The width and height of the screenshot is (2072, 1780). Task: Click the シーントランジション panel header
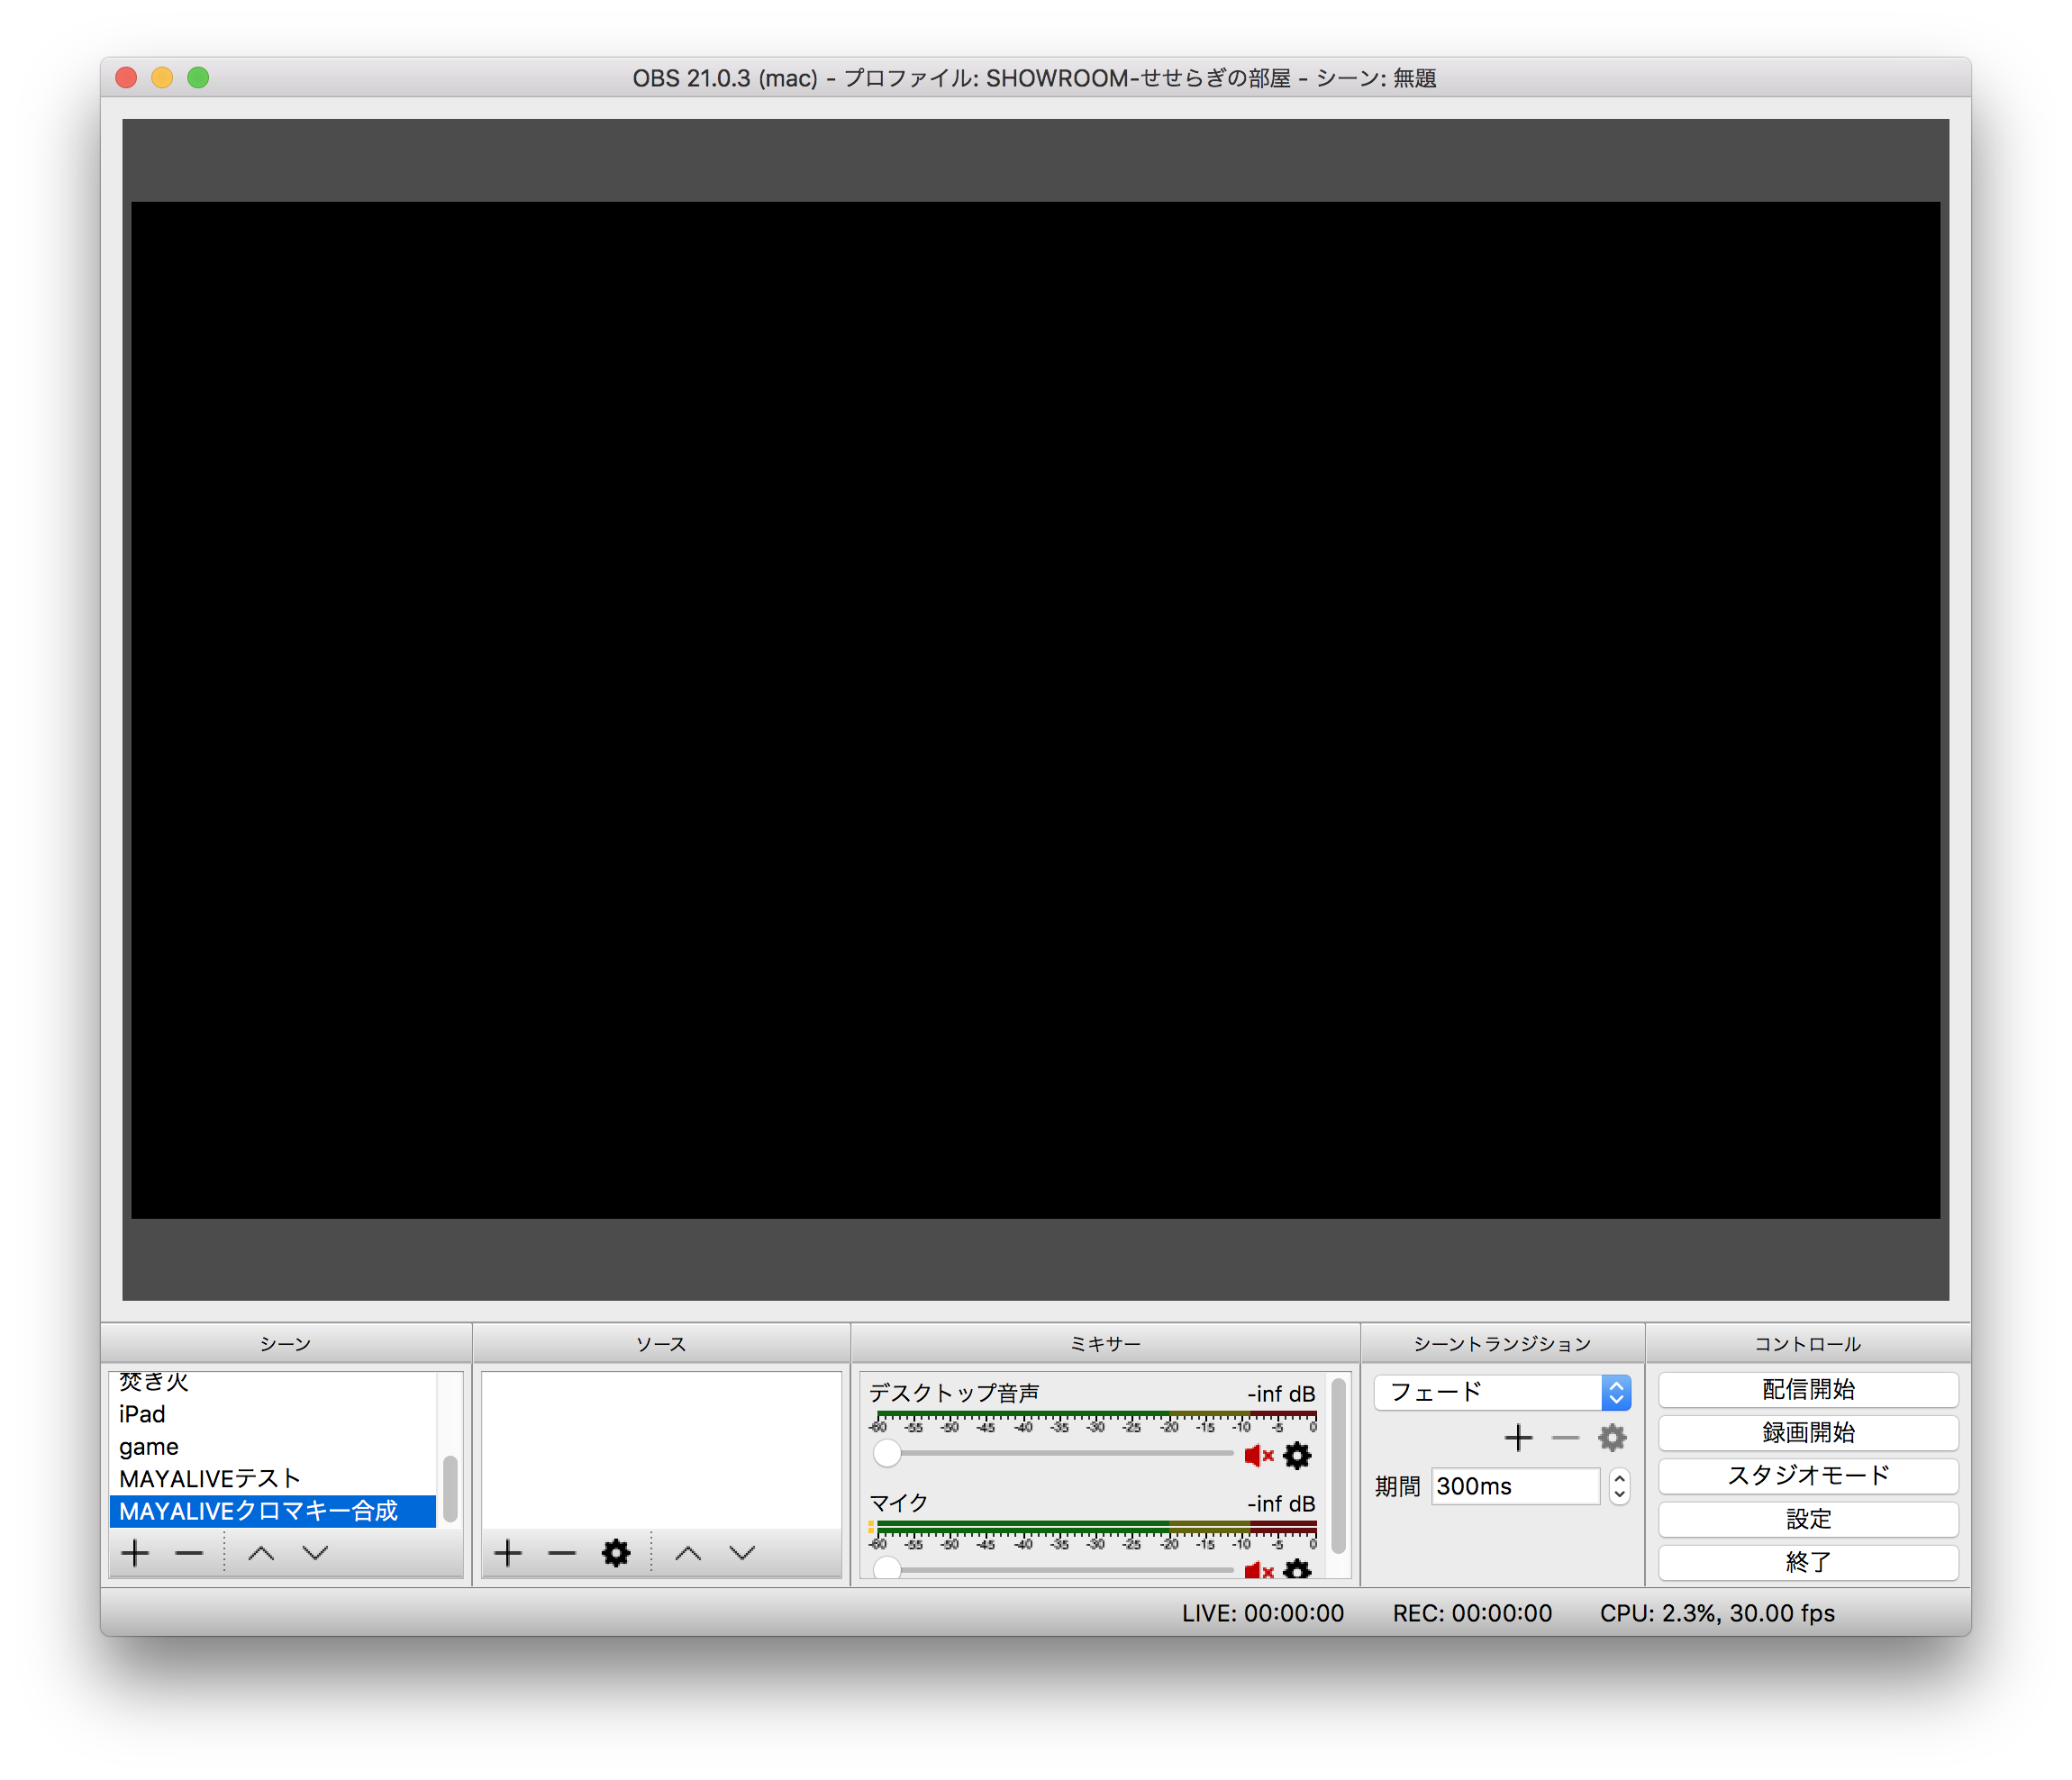click(x=1502, y=1344)
